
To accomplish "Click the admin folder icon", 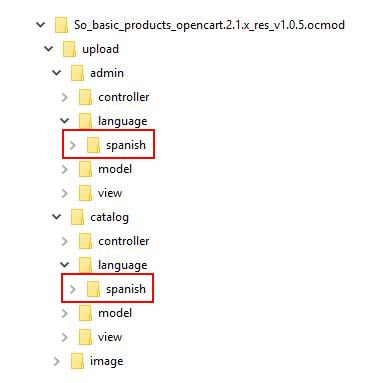I will coord(77,73).
